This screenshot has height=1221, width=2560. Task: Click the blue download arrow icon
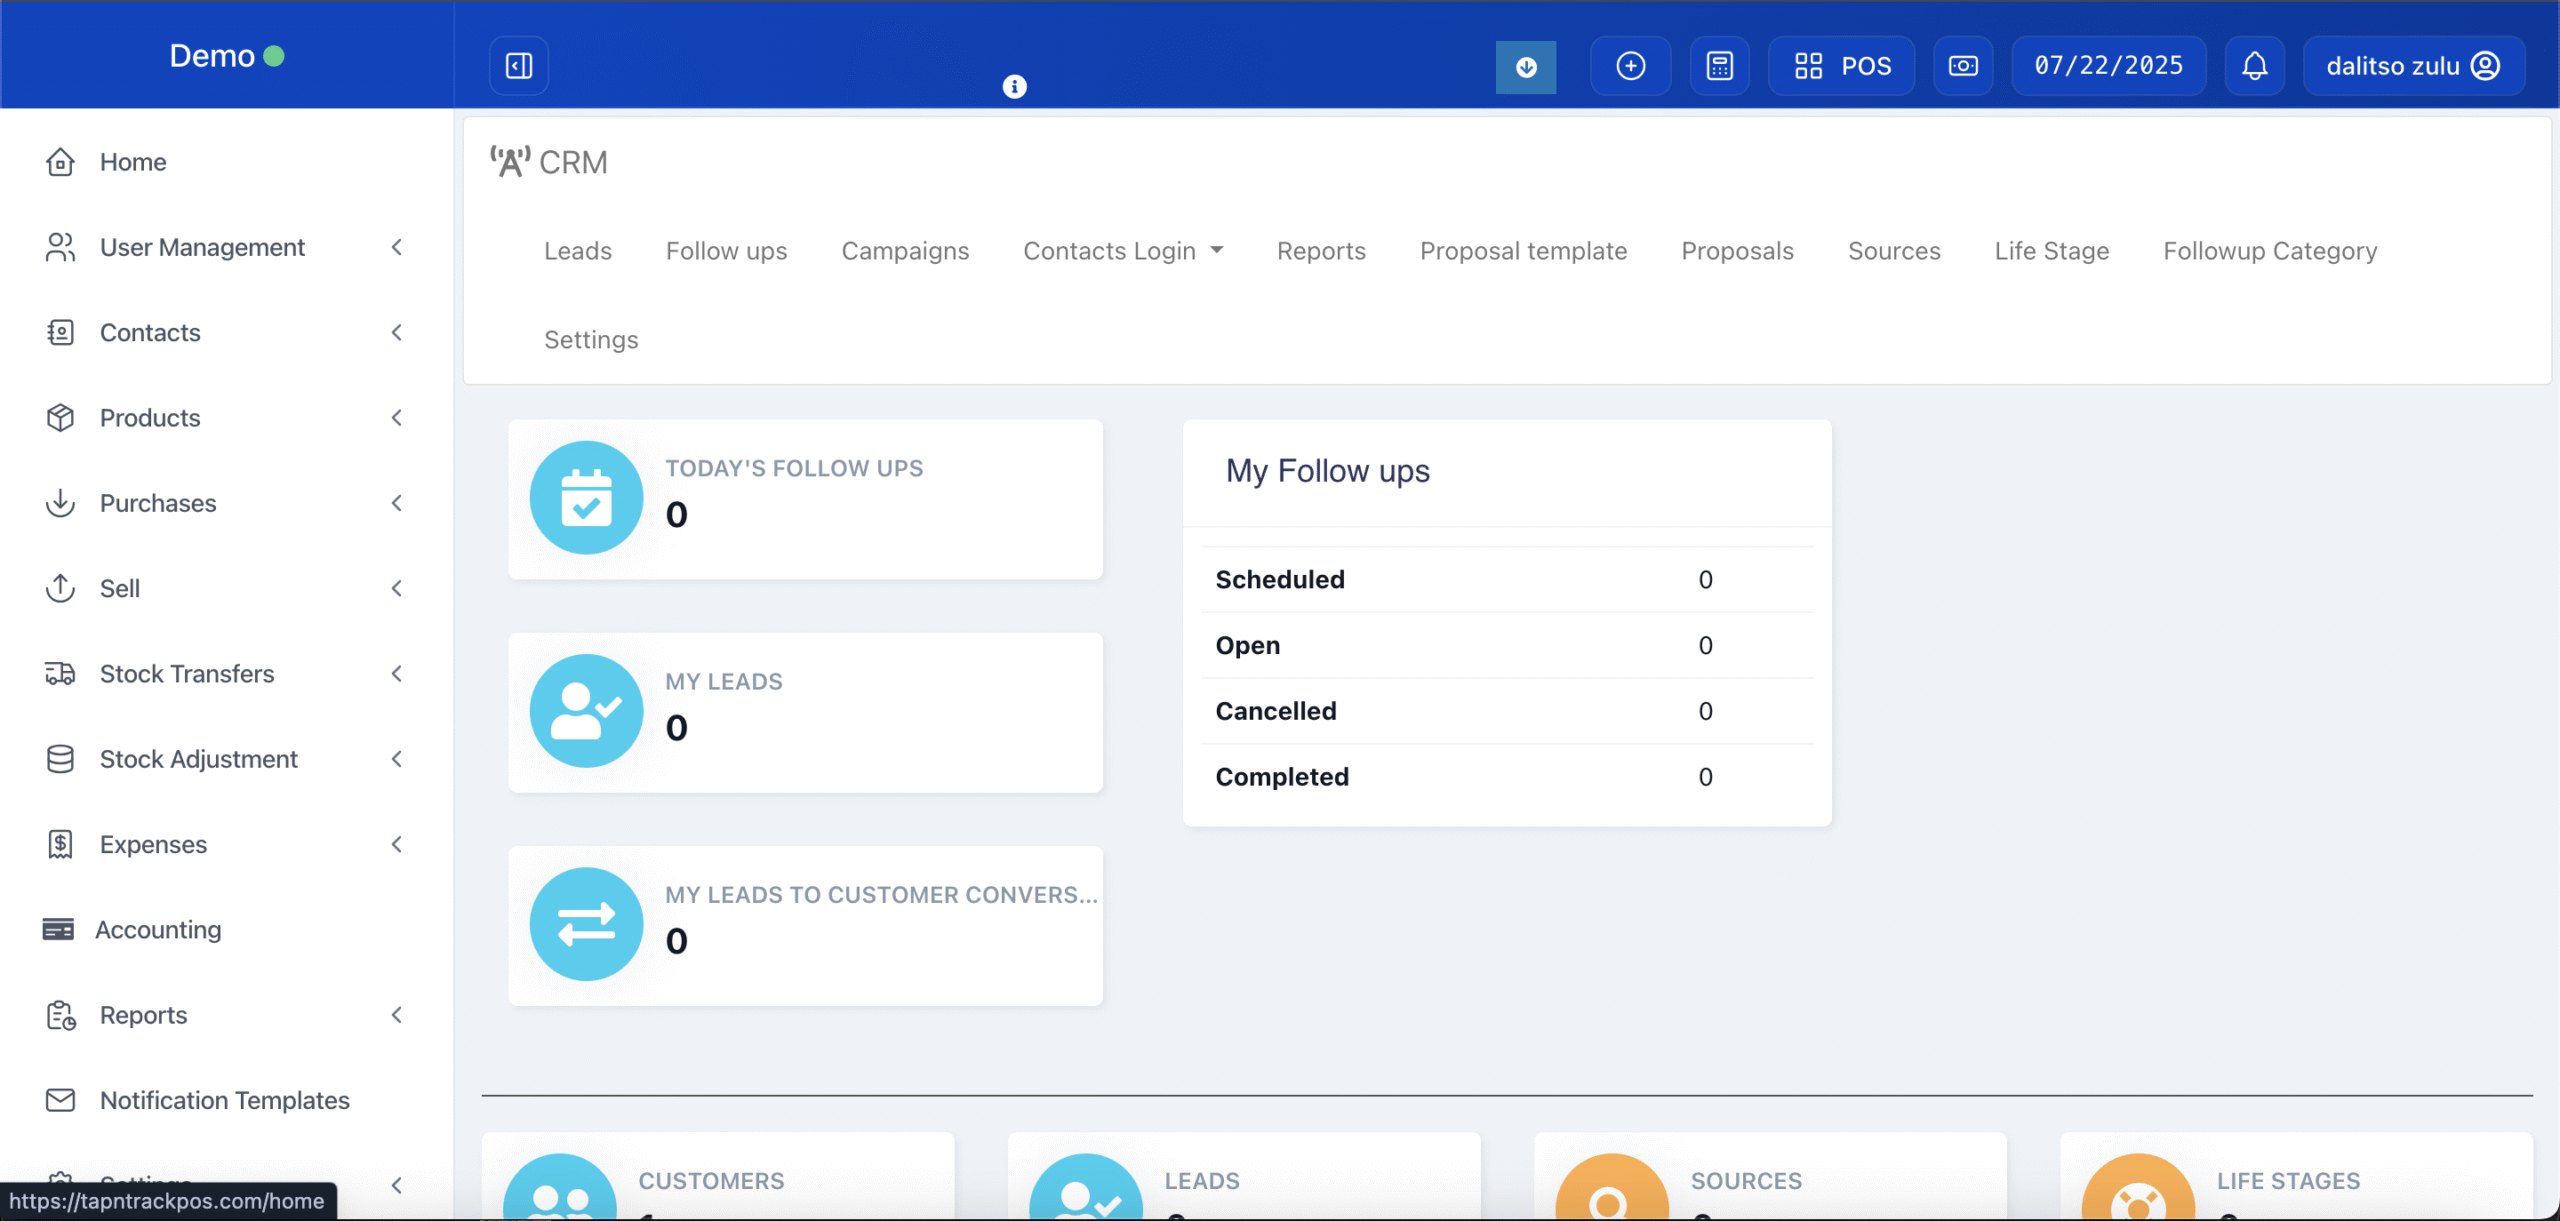[1525, 67]
